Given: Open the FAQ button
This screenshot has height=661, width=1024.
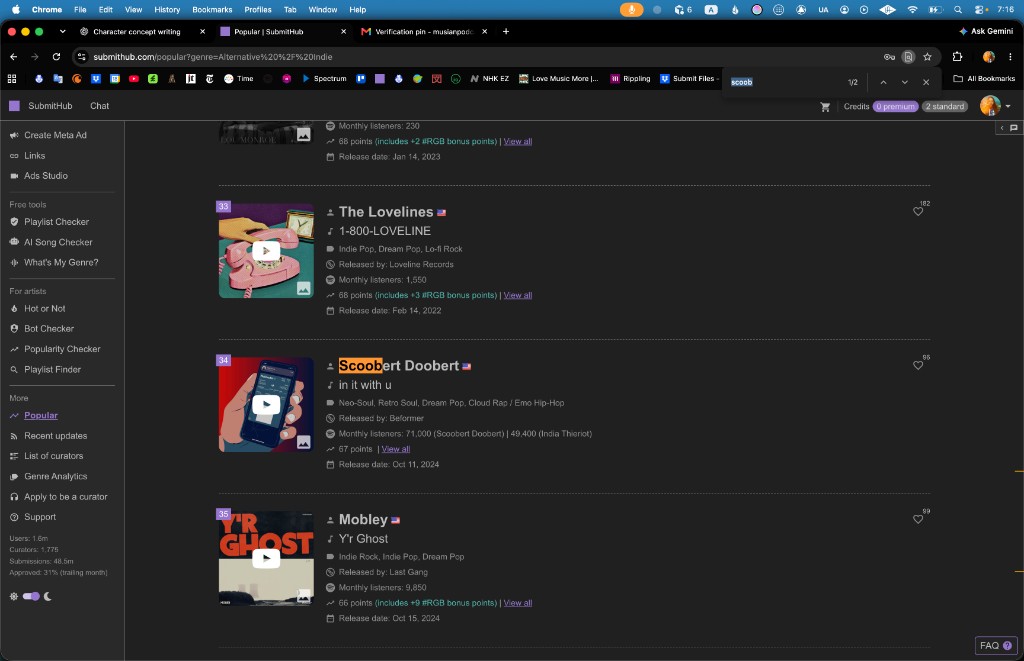Looking at the screenshot, I should (995, 645).
